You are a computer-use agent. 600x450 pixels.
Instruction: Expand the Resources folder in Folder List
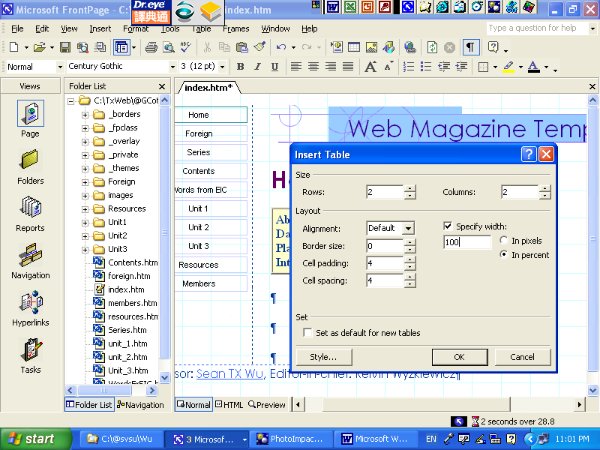pyautogui.click(x=86, y=209)
